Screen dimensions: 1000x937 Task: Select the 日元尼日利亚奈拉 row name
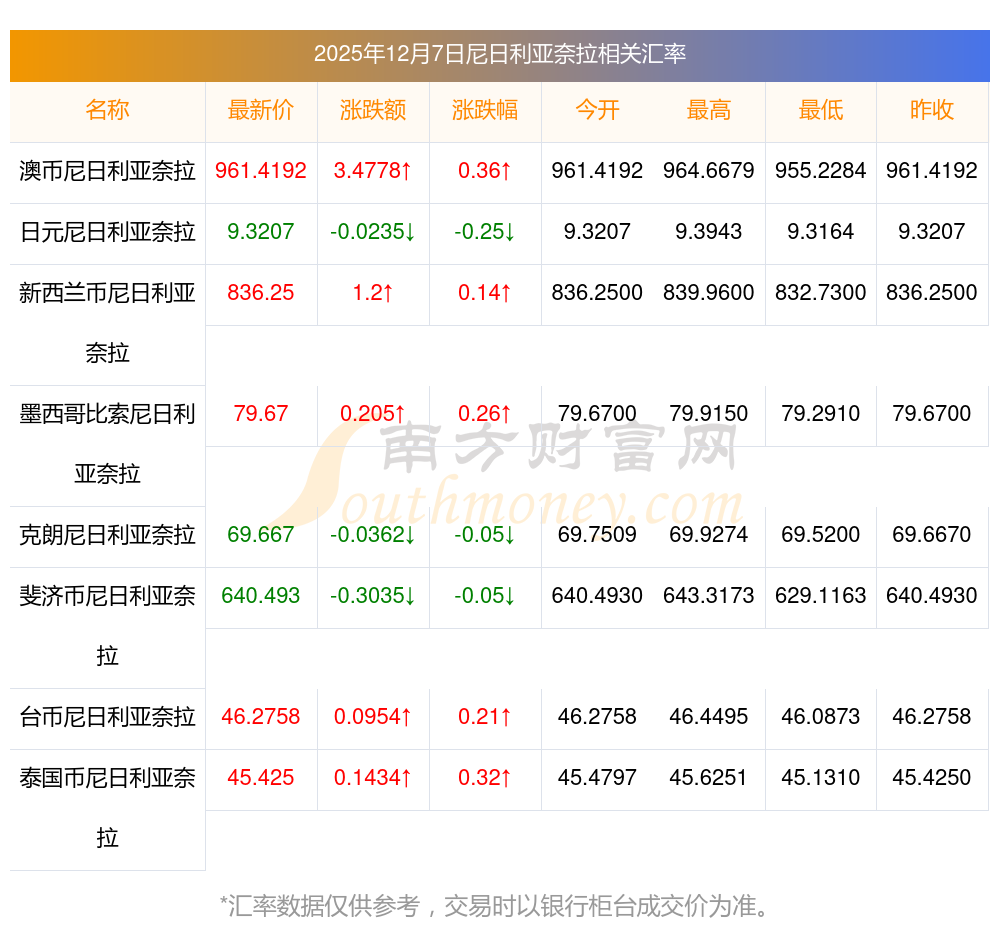point(107,232)
